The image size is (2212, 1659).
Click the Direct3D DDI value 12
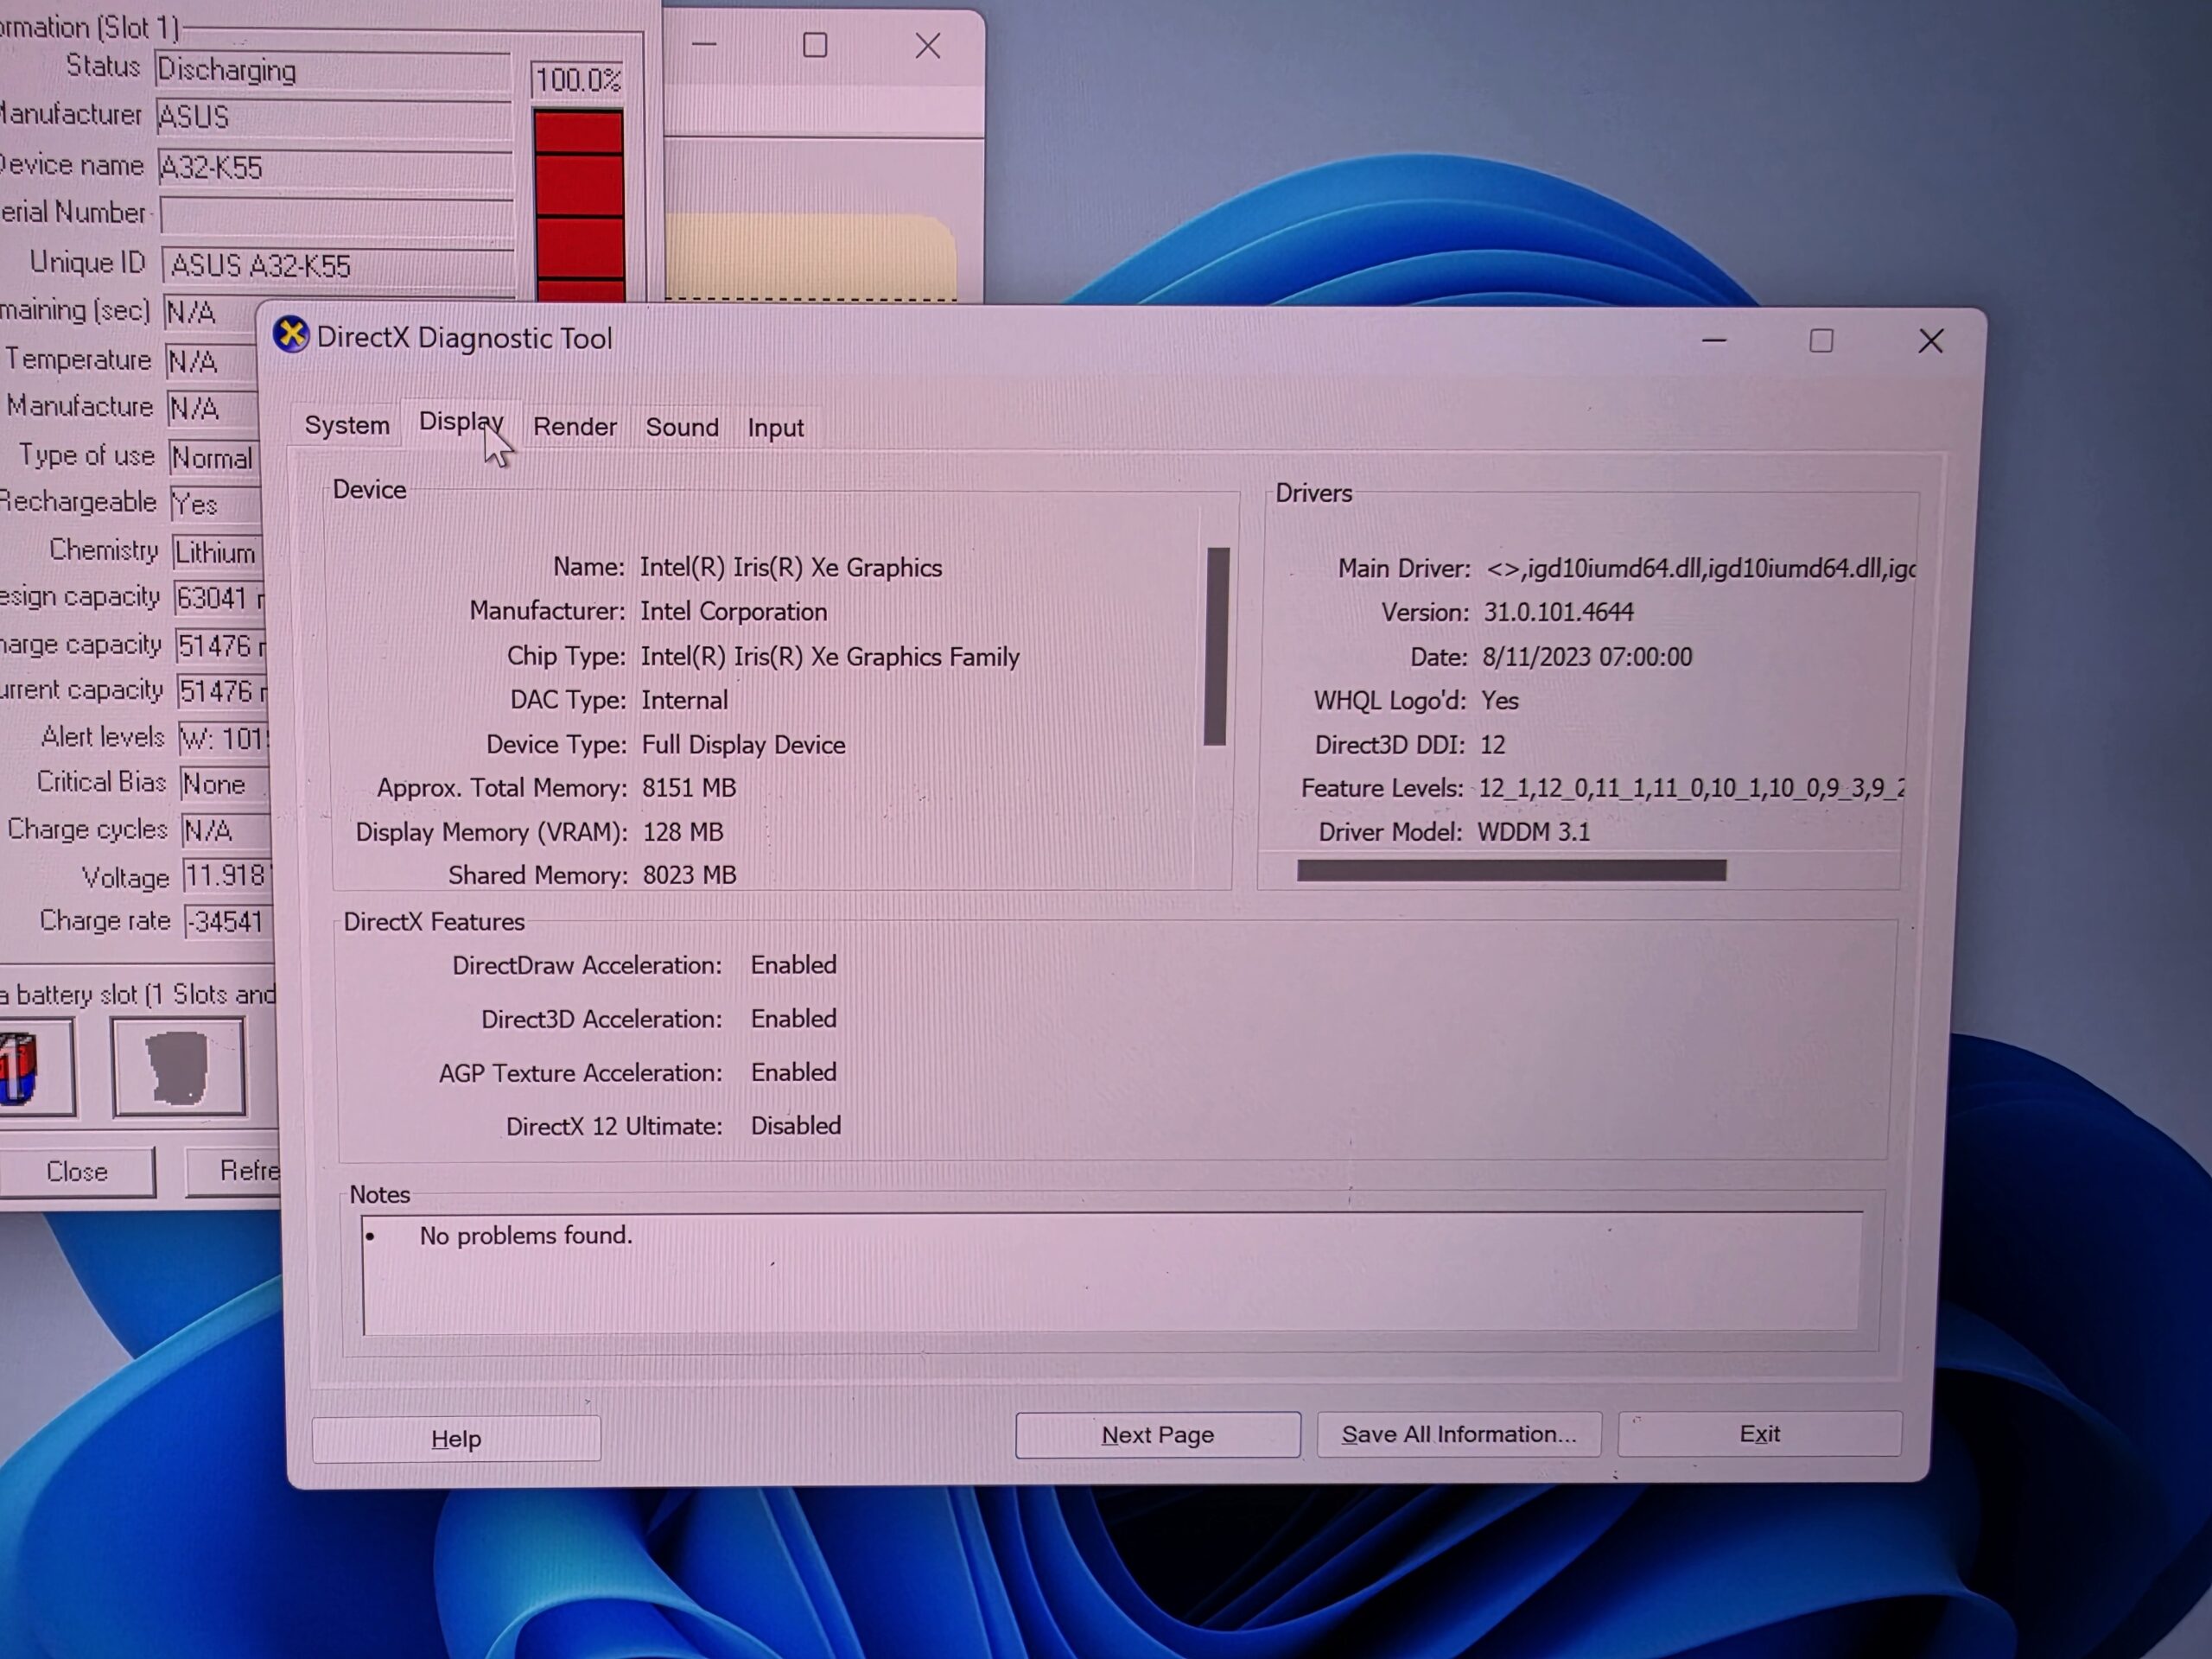[1493, 745]
